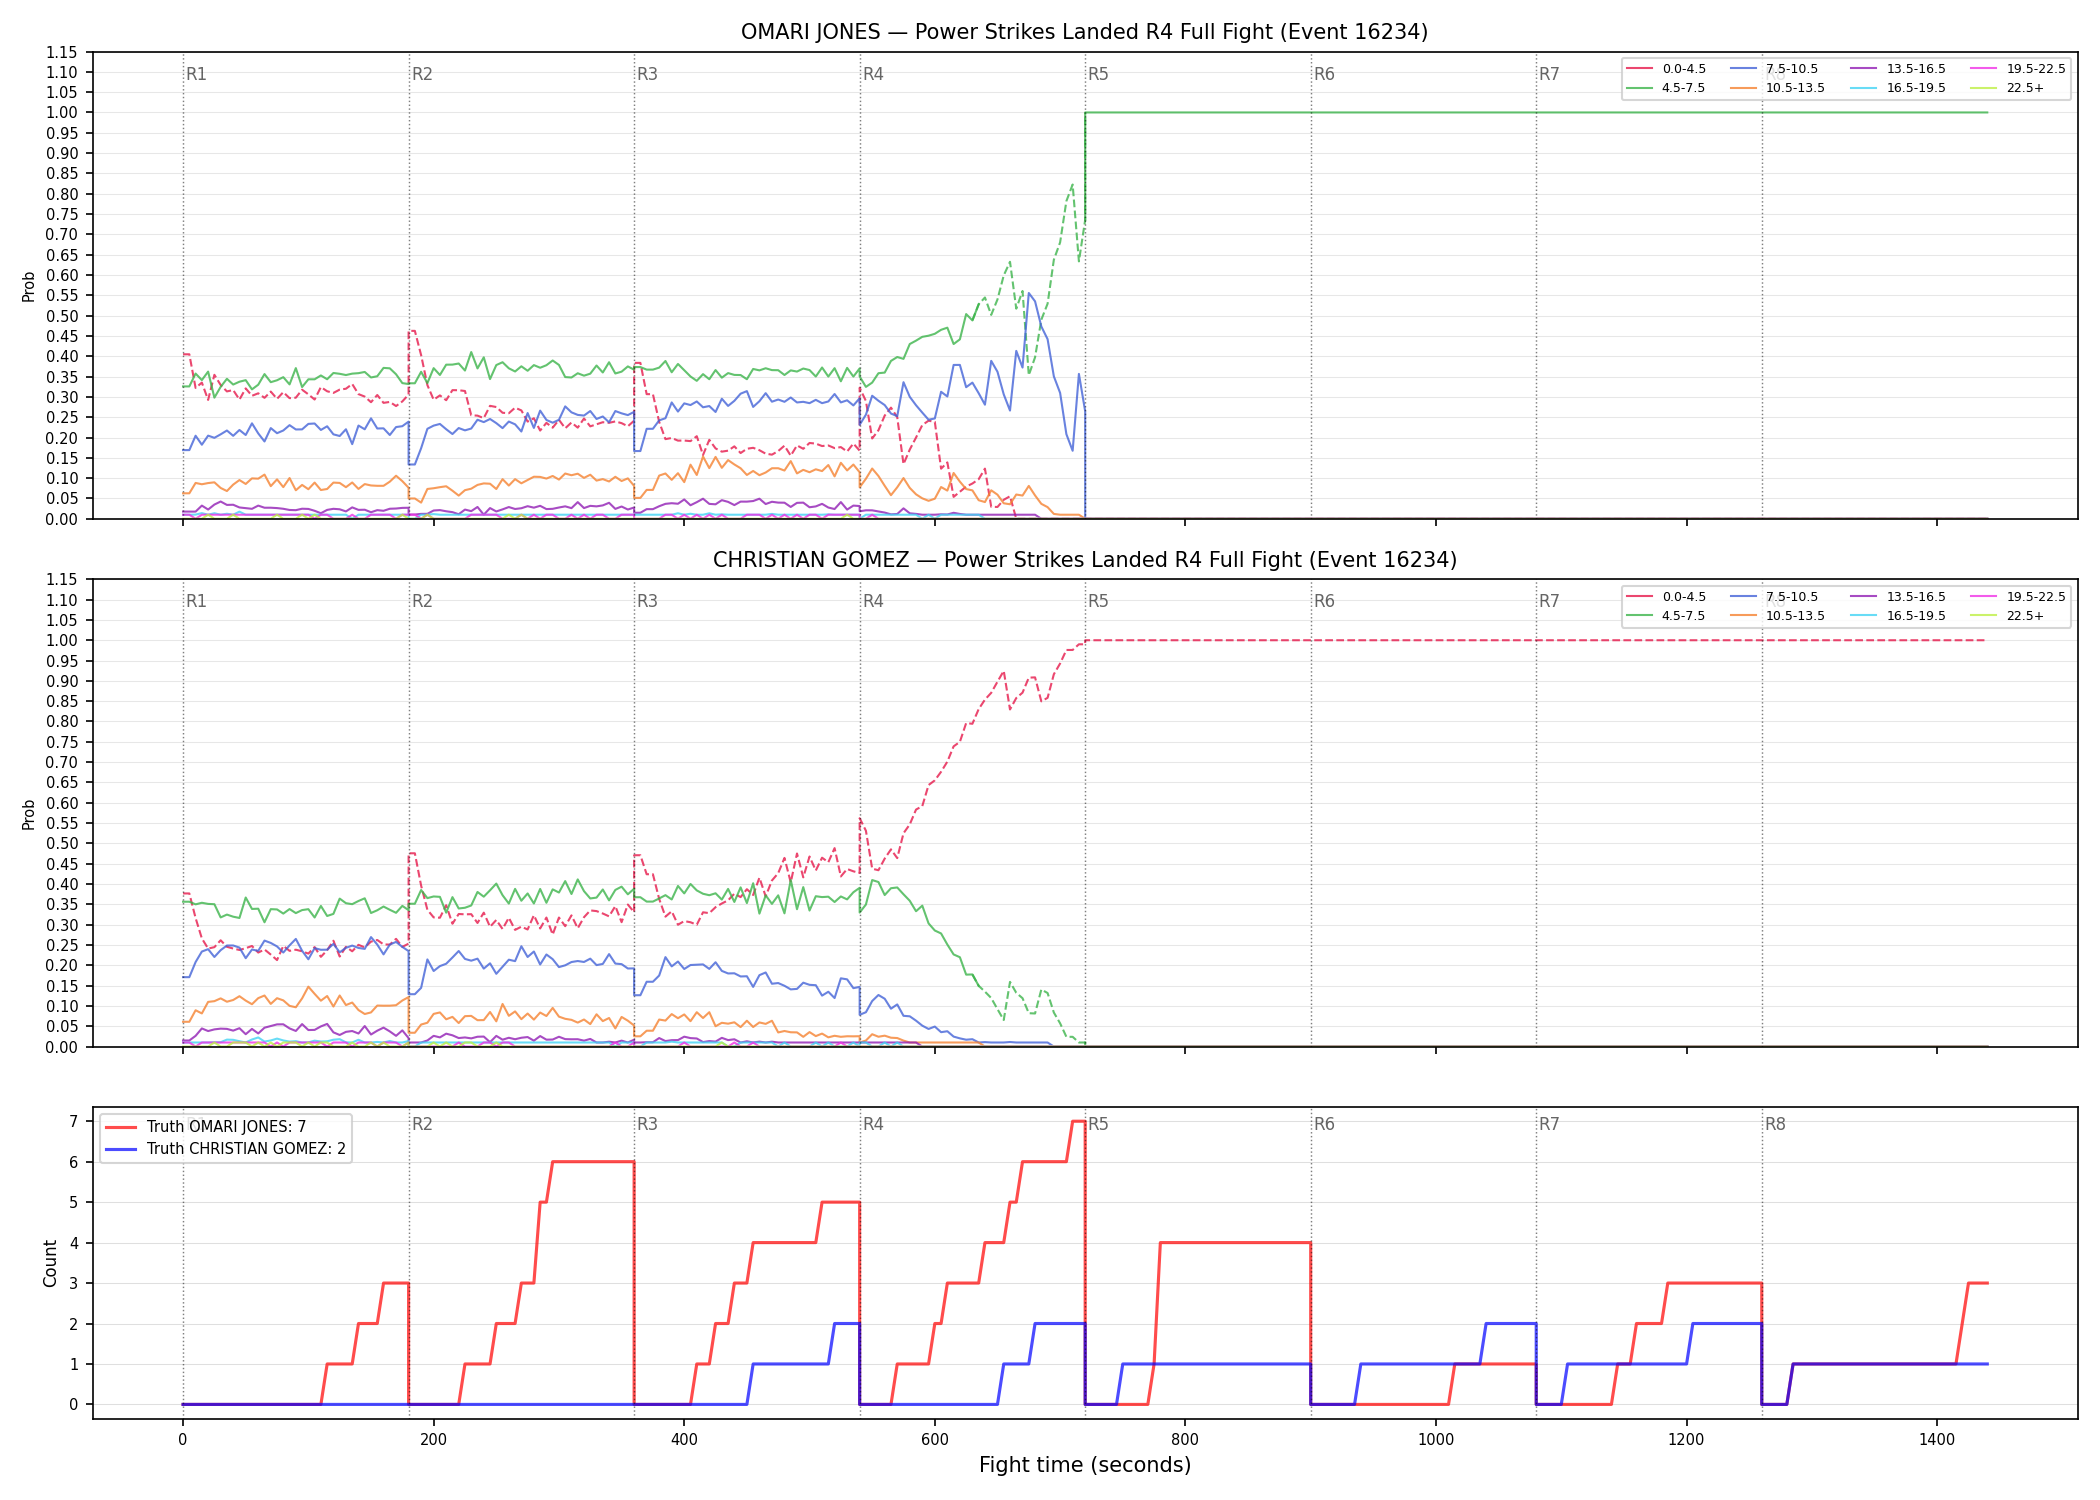Image resolution: width=2100 pixels, height=1500 pixels.
Task: Click the 19.5-22.5 legend label in Omari Jones chart
Action: [x=2036, y=69]
